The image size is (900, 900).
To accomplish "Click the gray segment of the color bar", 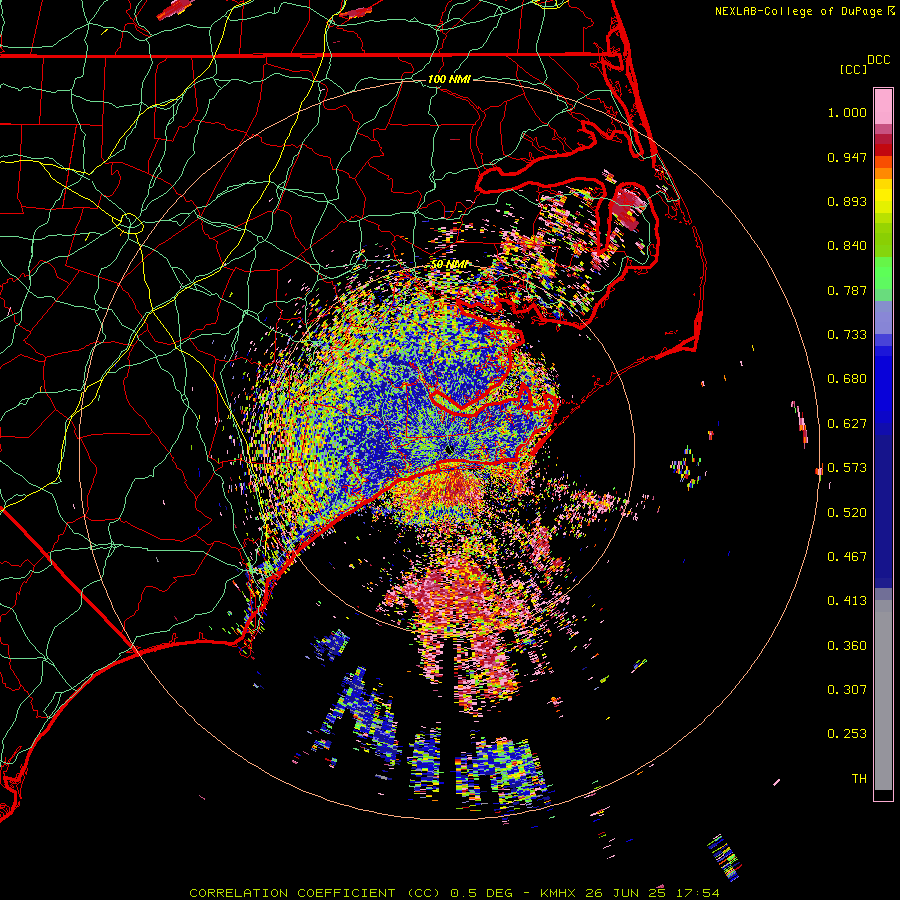I will [x=883, y=695].
